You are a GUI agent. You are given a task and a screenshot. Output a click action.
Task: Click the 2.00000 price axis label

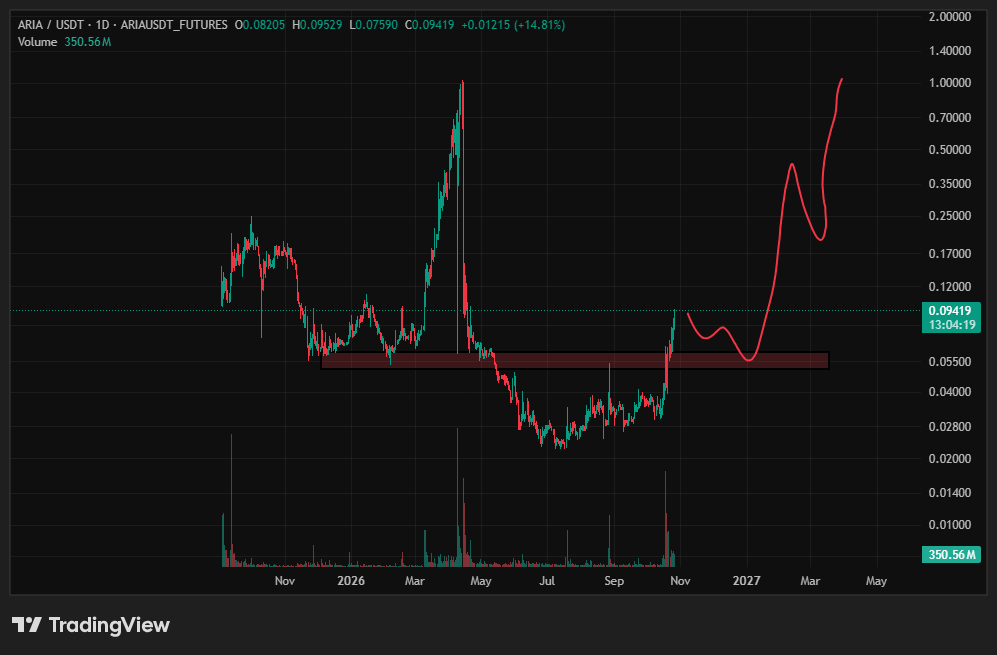tap(950, 17)
